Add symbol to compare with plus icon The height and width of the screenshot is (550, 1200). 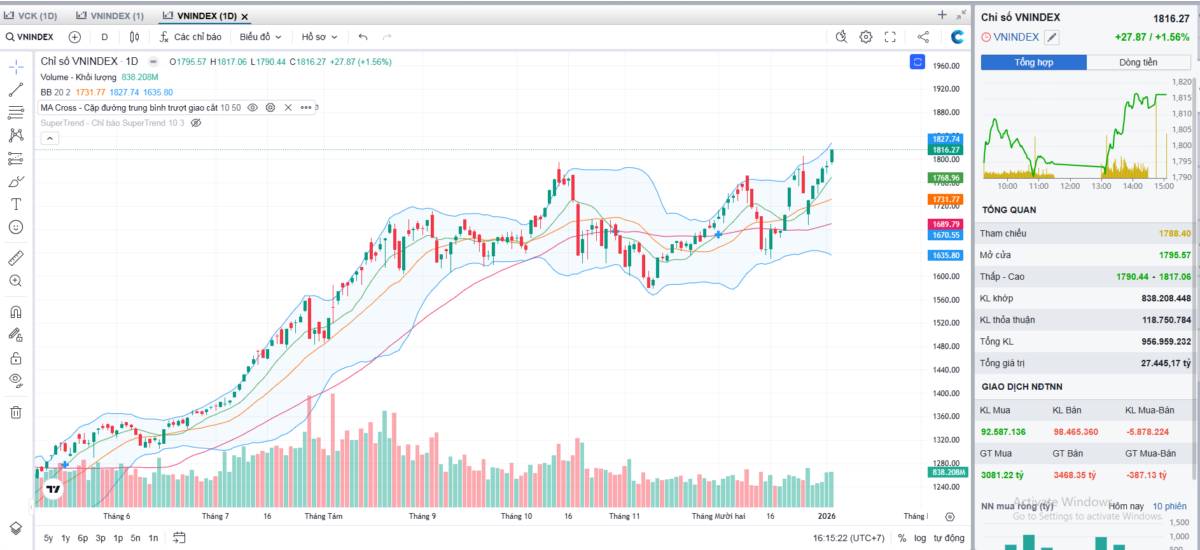pos(74,37)
